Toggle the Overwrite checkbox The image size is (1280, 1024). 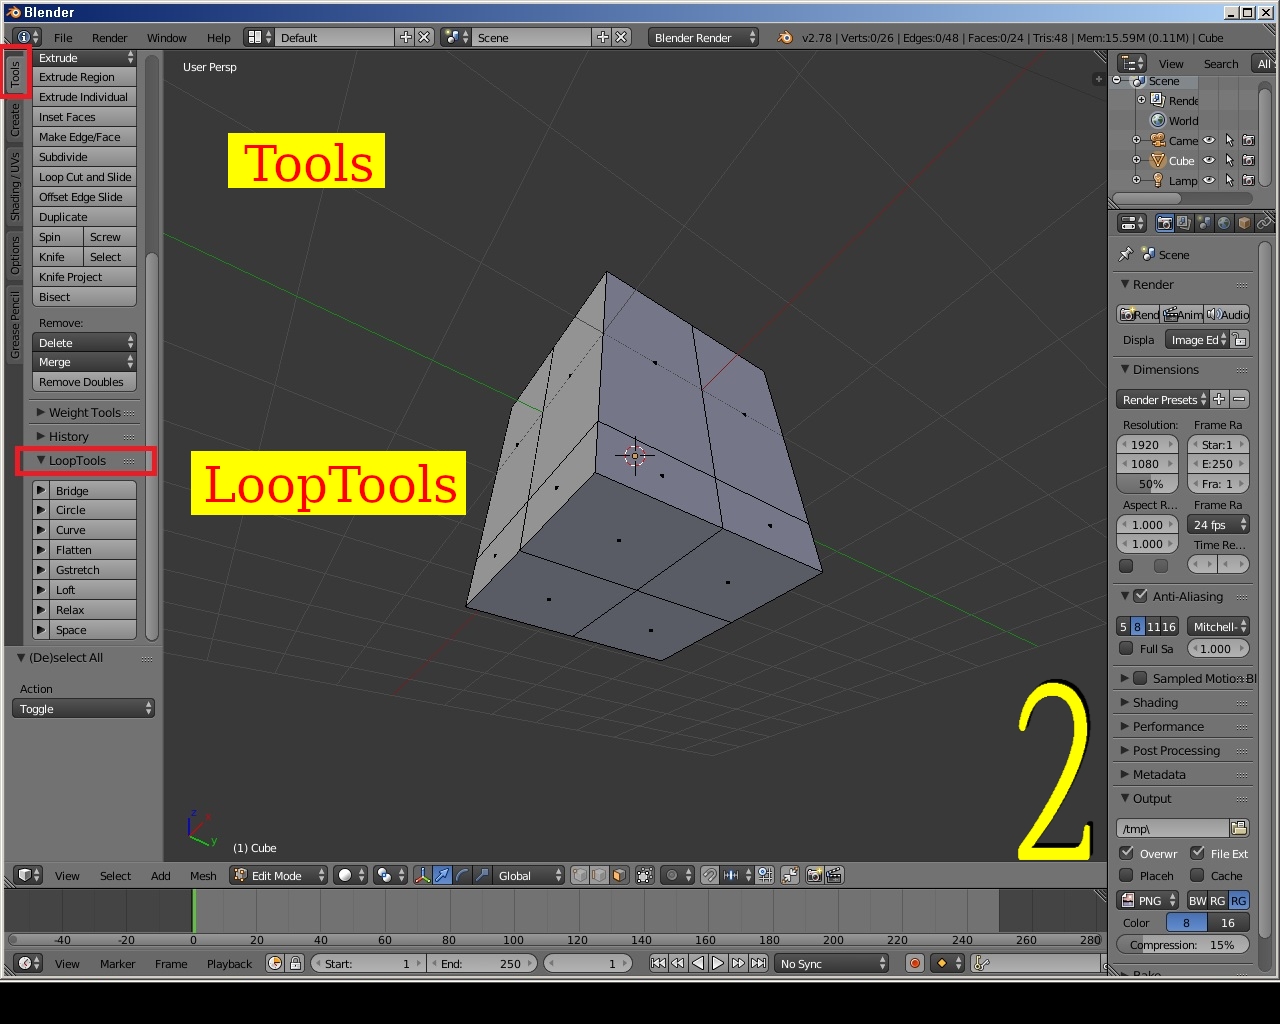tap(1126, 853)
